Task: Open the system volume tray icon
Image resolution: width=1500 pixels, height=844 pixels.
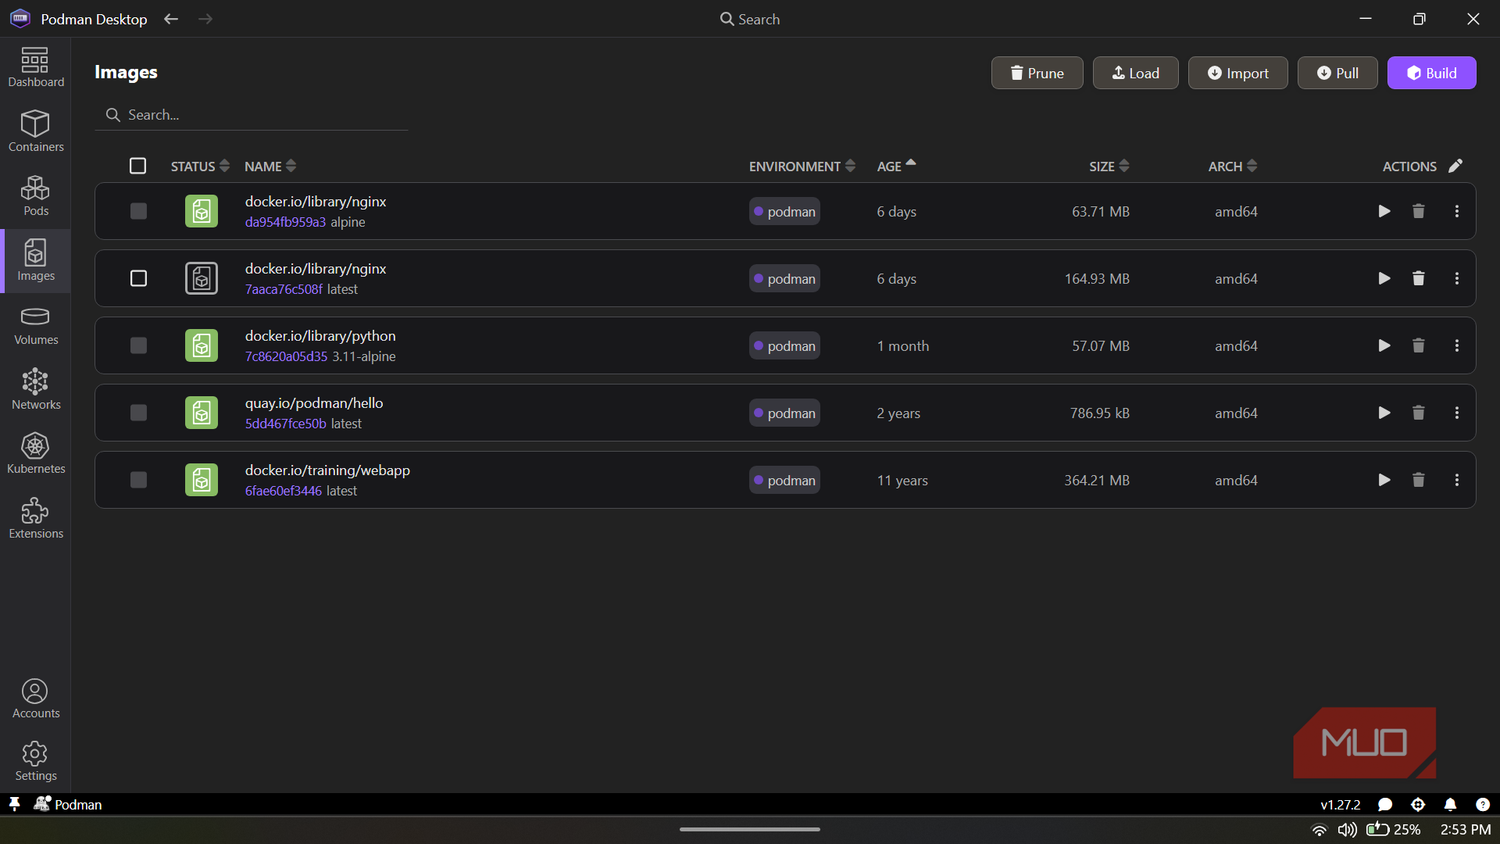Action: [x=1347, y=830]
